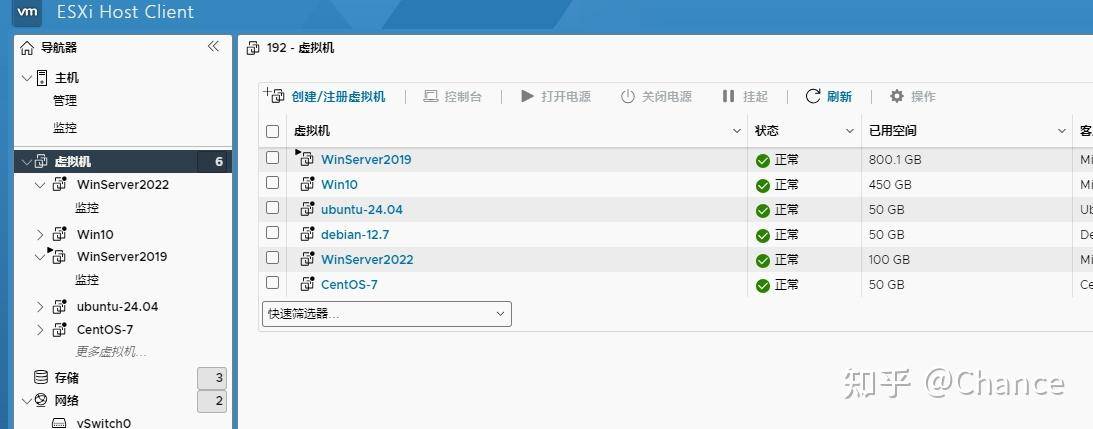Click the debian-12.7 VM icon in table

pyautogui.click(x=307, y=234)
